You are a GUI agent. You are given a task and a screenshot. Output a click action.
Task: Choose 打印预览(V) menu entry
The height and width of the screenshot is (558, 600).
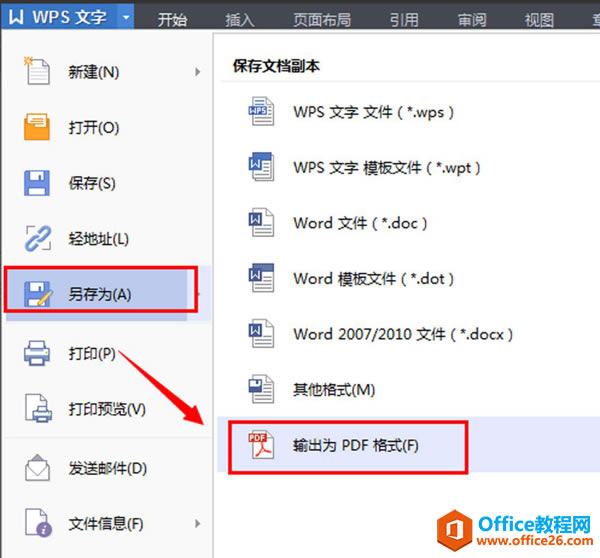point(107,409)
